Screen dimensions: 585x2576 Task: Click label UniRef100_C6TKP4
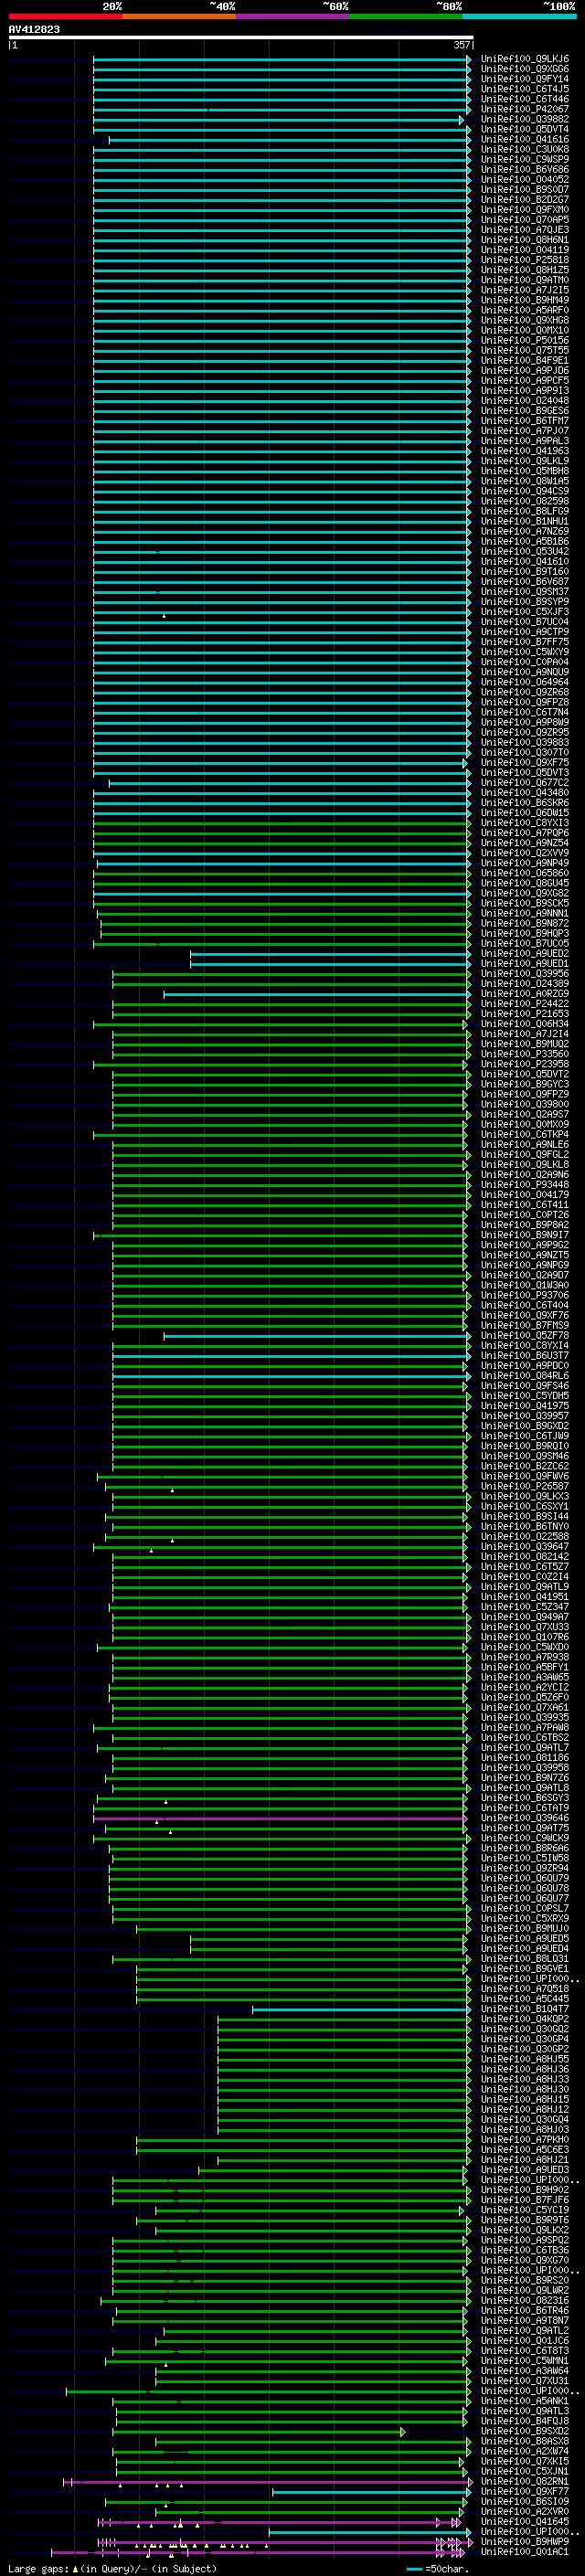[525, 1134]
